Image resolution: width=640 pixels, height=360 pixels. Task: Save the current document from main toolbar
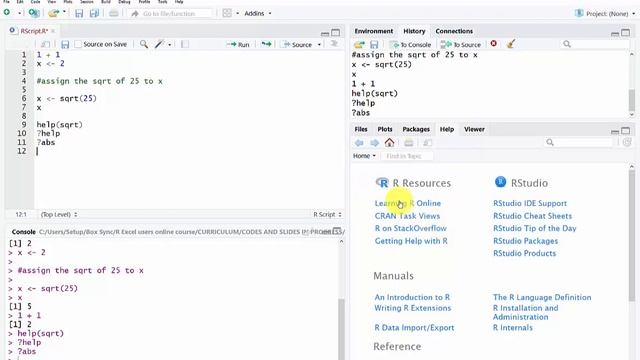tap(79, 13)
